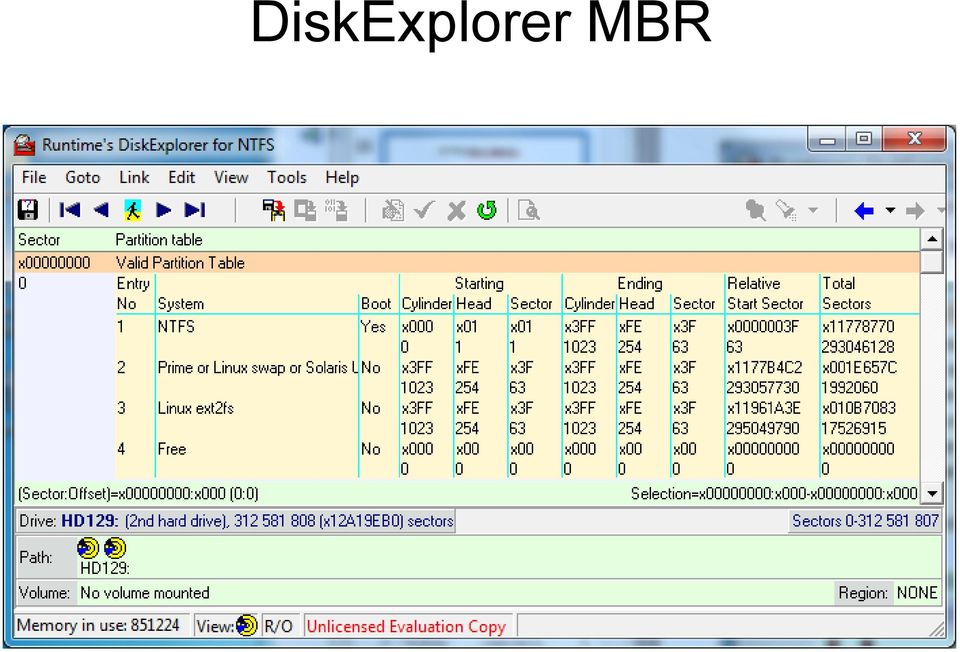960x652 pixels.
Task: Click the 'No volume mounted' text
Action: (144, 593)
